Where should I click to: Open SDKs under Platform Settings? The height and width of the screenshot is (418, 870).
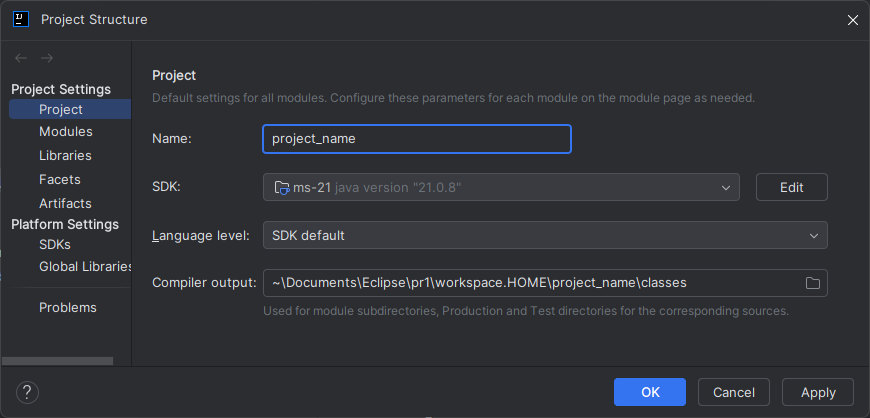(x=55, y=243)
